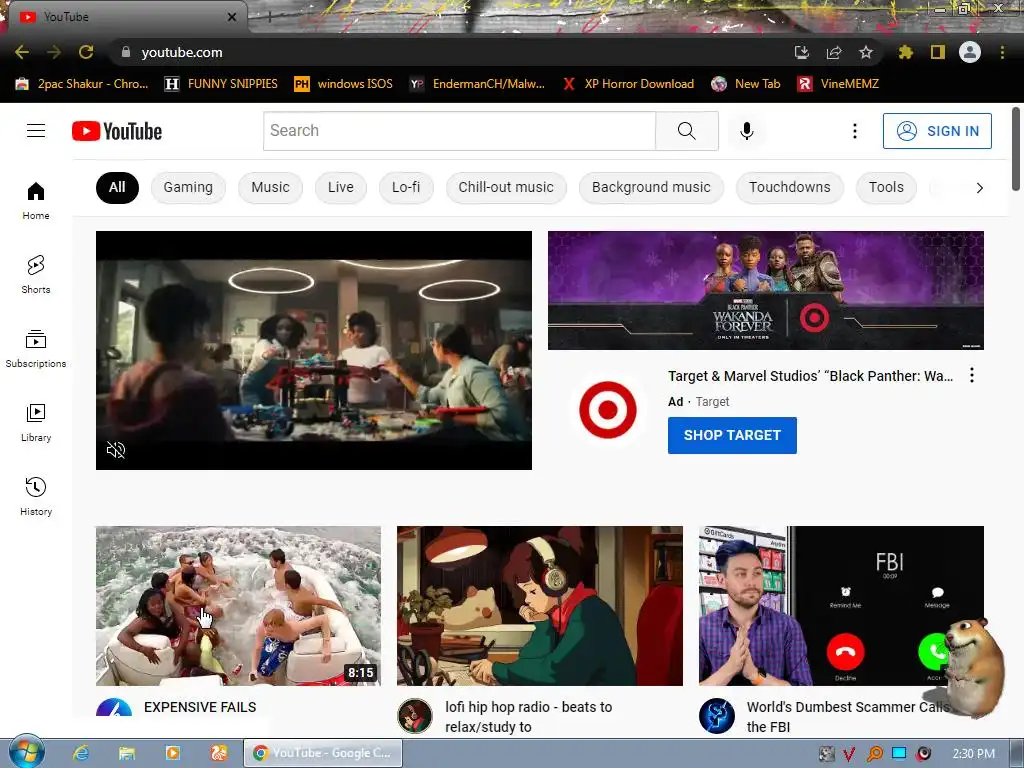Viewport: 1024px width, 768px height.
Task: Select the Lo-fi filter chip
Action: (x=406, y=187)
